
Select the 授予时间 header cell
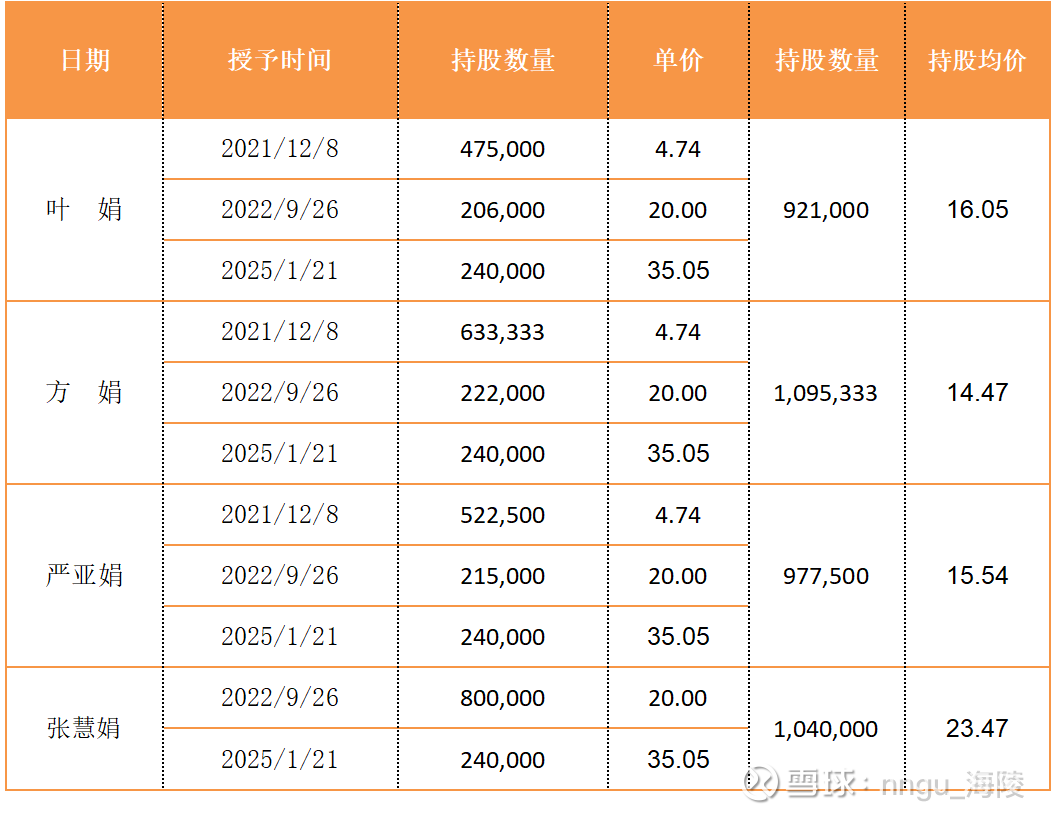(x=280, y=61)
